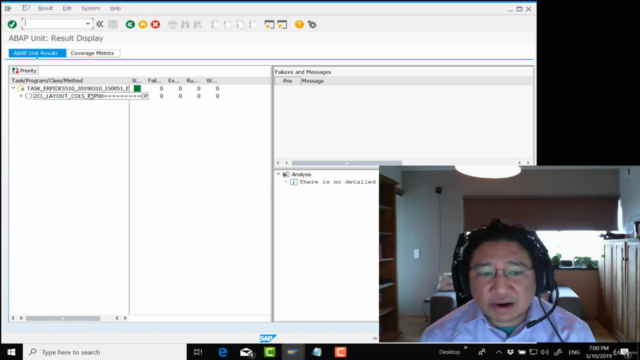
Task: Open the Help menu
Action: [x=115, y=8]
